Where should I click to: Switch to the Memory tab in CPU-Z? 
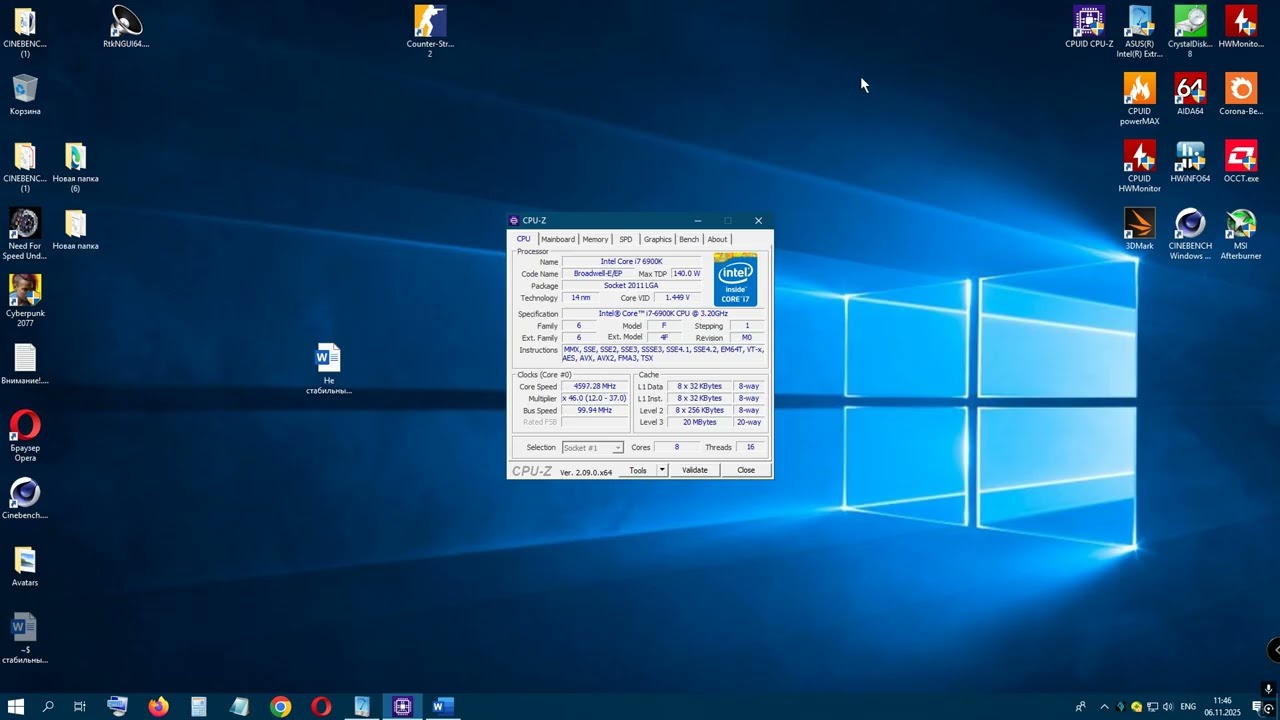coord(595,239)
